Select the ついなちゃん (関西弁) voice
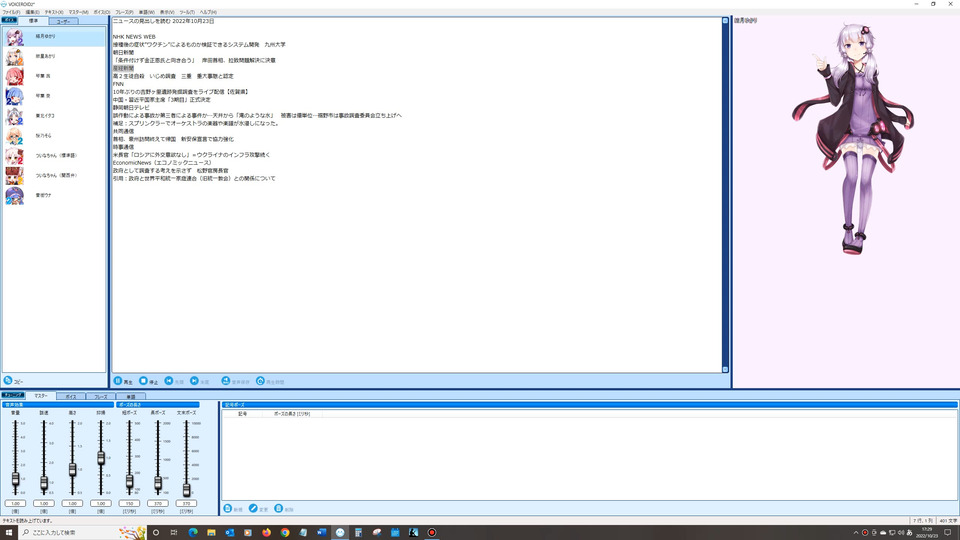 (x=54, y=176)
